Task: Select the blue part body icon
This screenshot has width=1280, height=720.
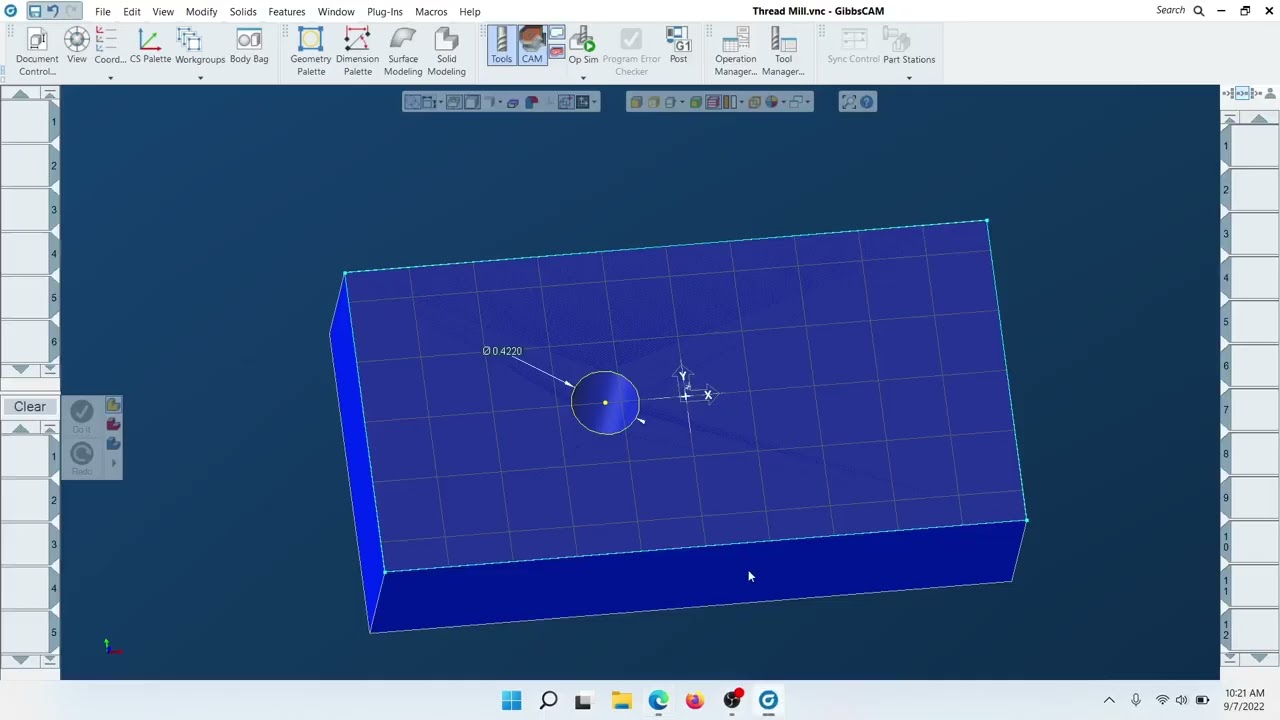Action: point(113,444)
